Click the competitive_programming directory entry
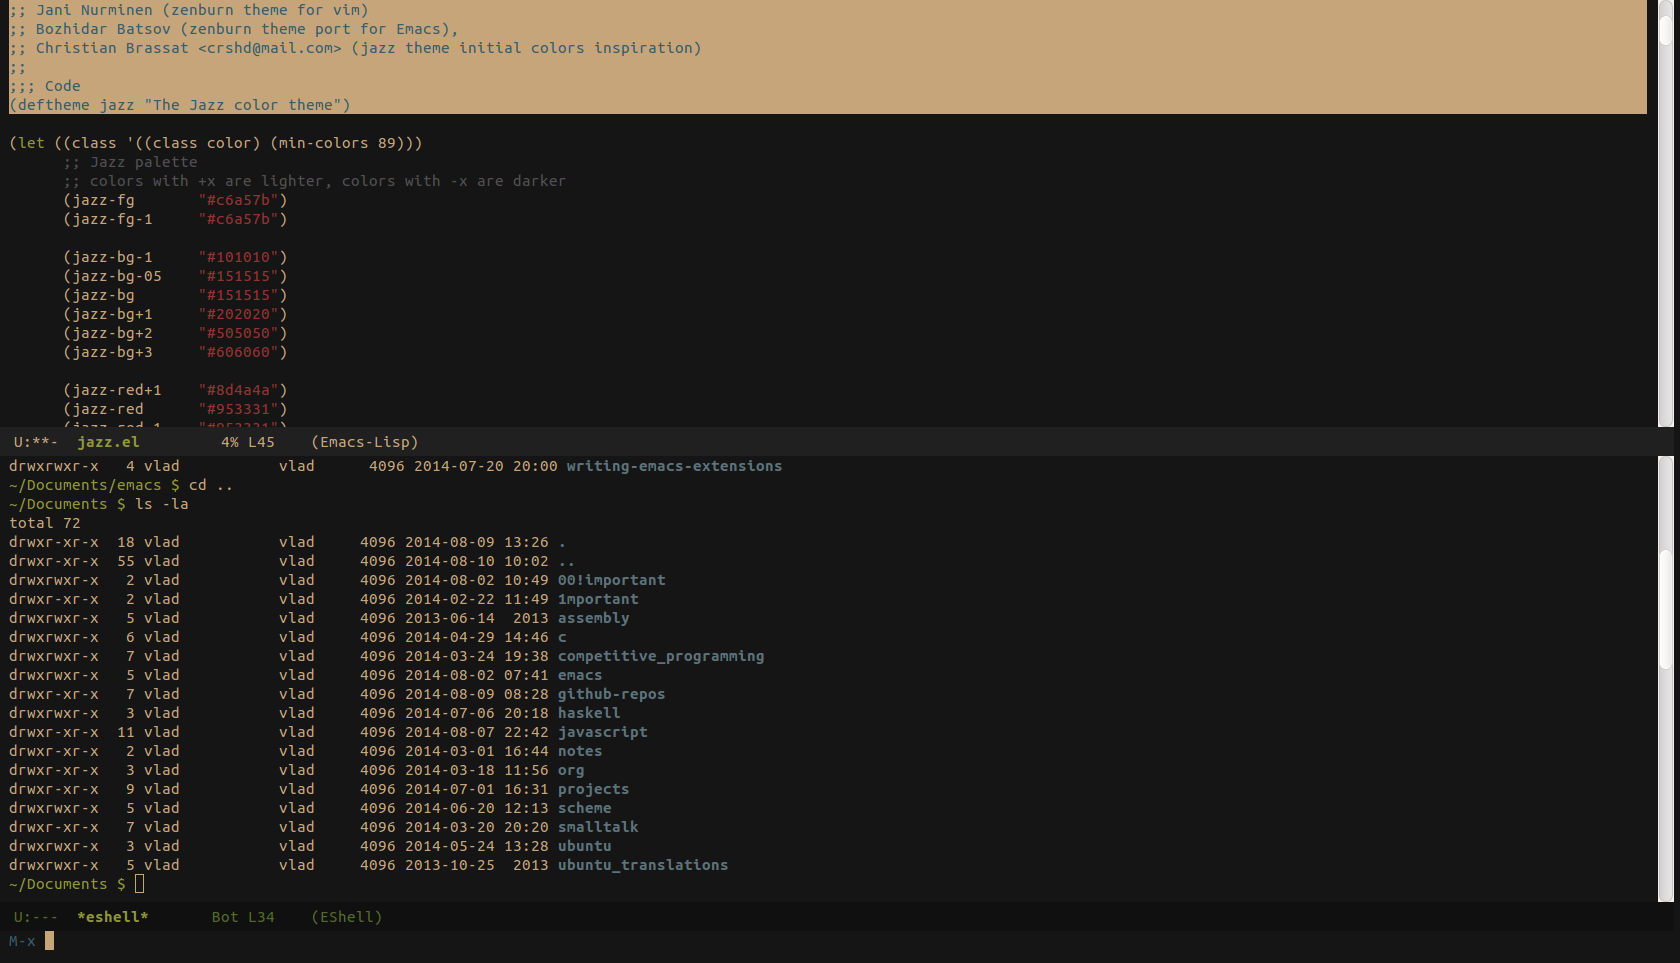Viewport: 1680px width, 963px height. pyautogui.click(x=661, y=656)
